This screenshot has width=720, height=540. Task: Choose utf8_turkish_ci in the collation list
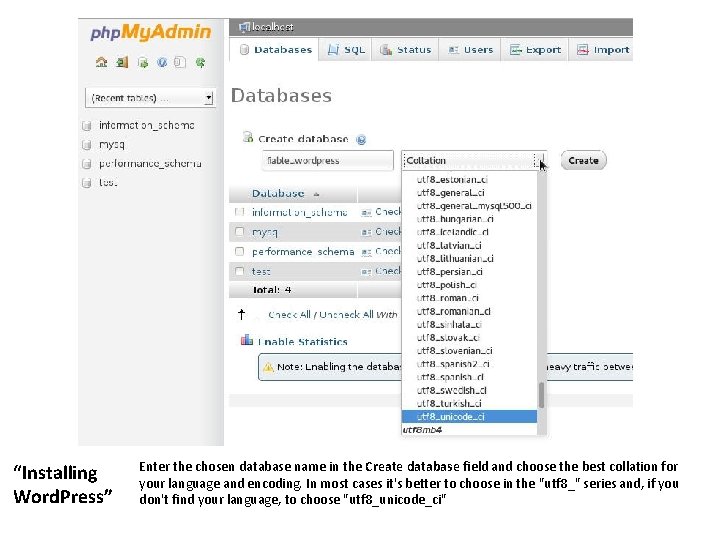coord(449,404)
